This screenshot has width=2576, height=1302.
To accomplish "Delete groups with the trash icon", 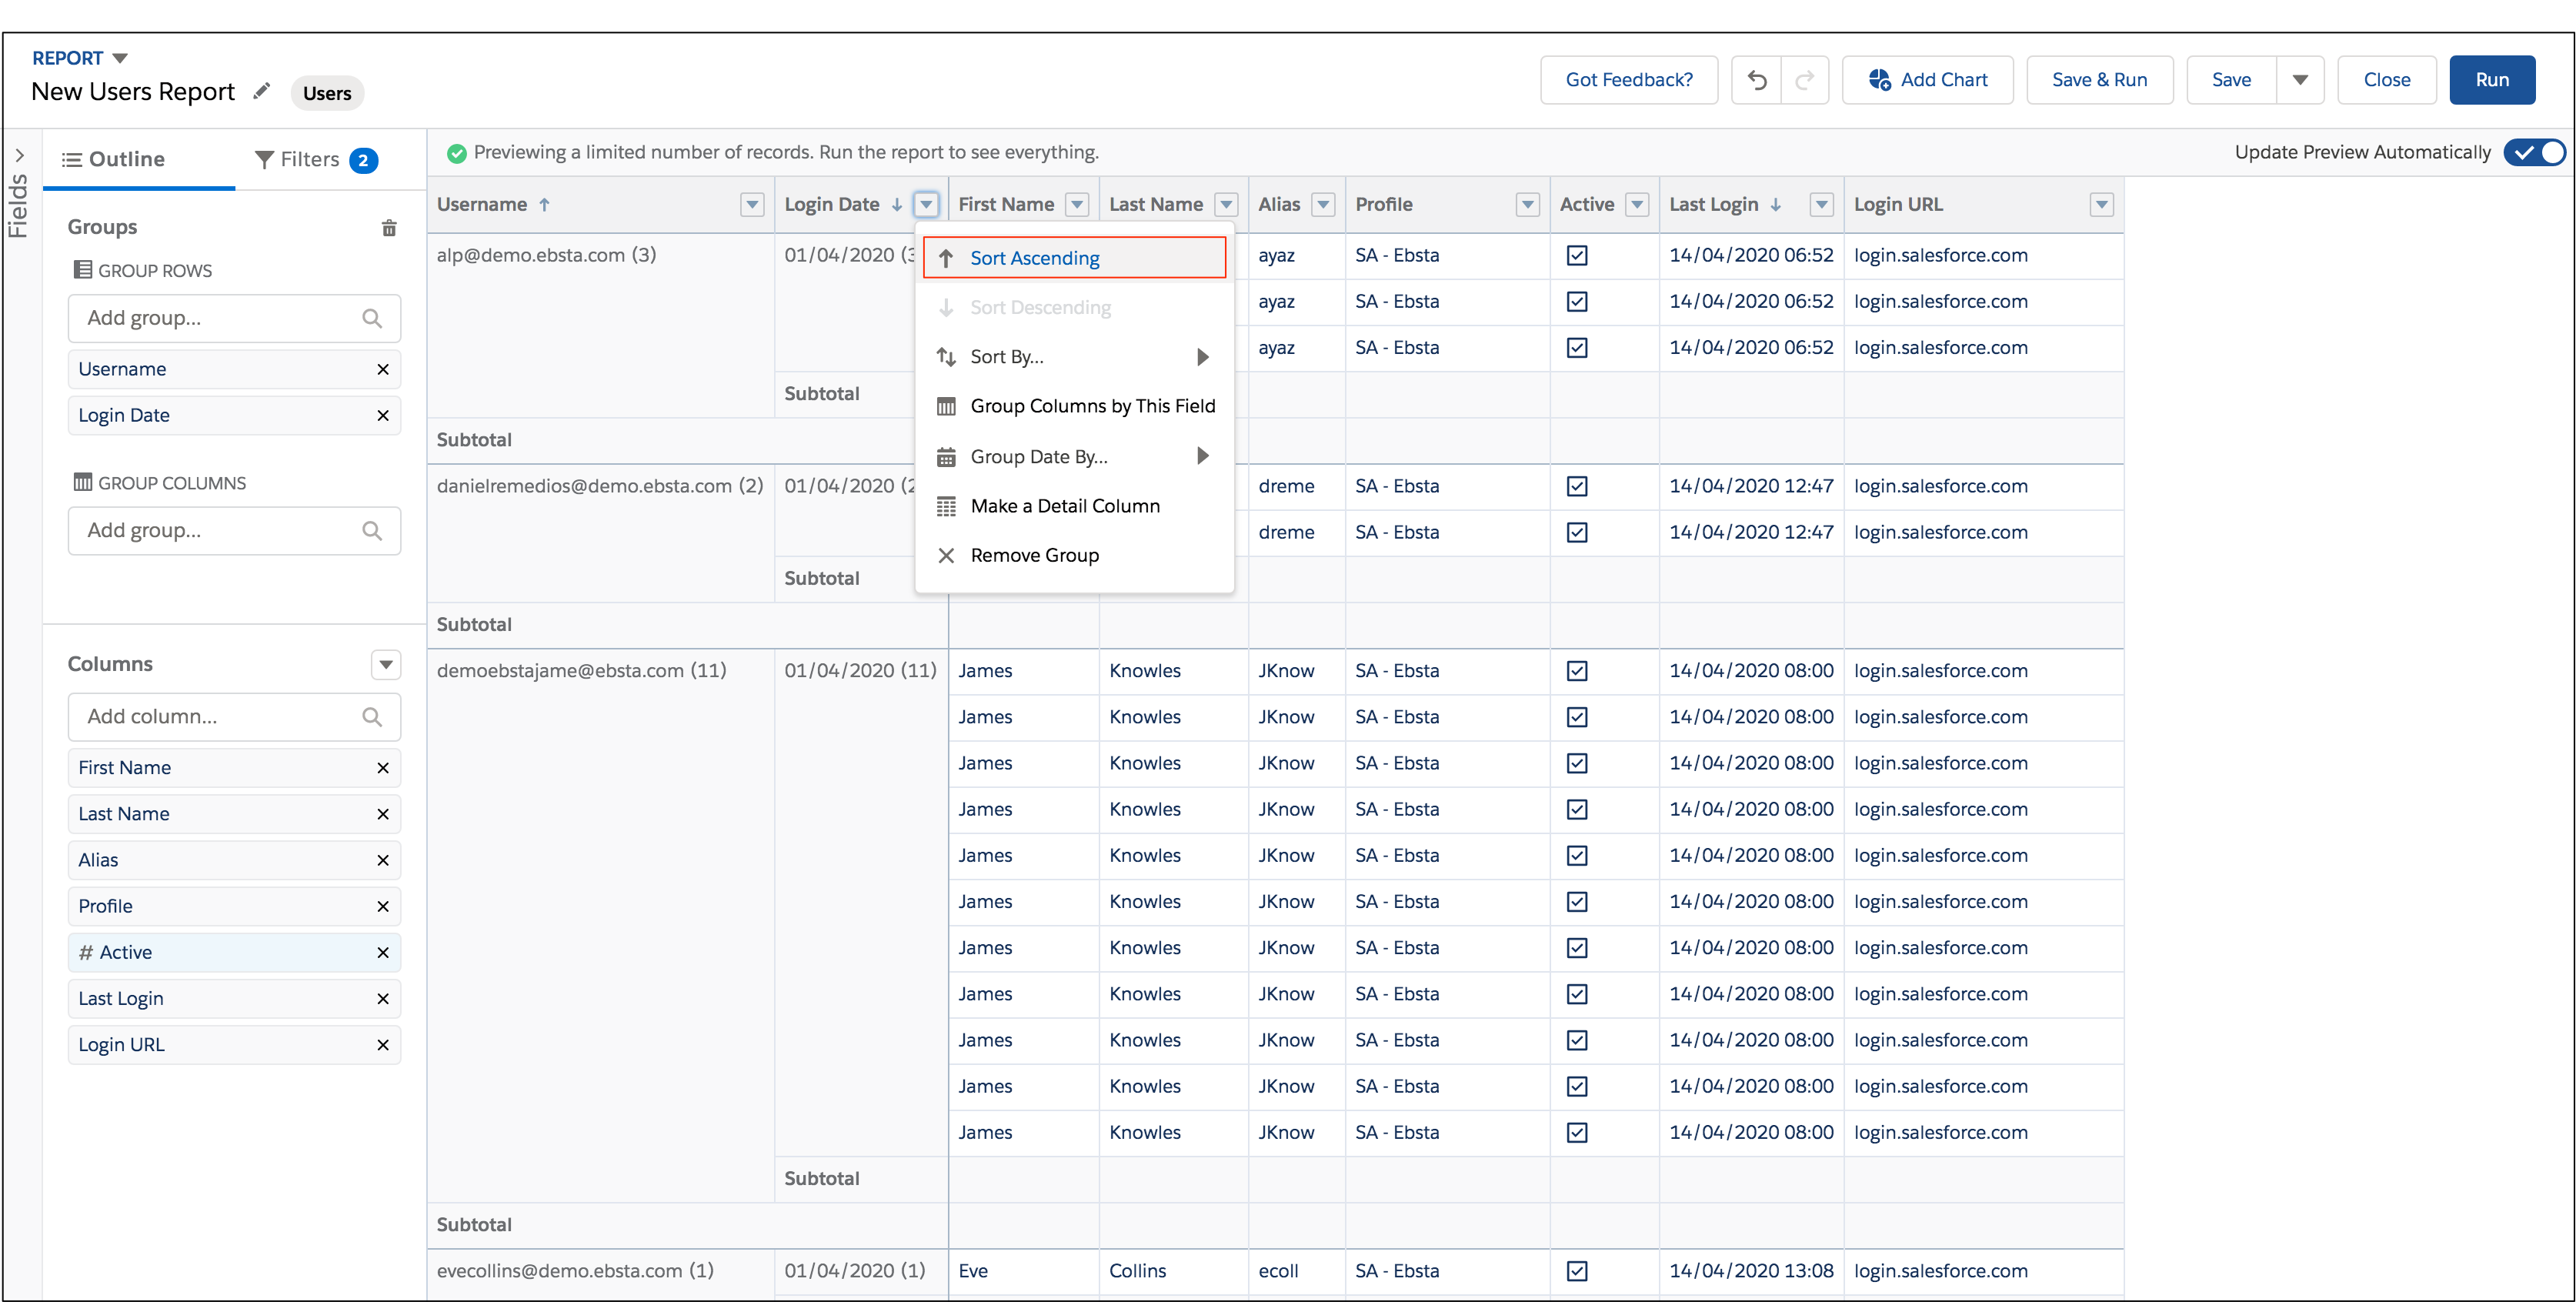I will click(389, 228).
